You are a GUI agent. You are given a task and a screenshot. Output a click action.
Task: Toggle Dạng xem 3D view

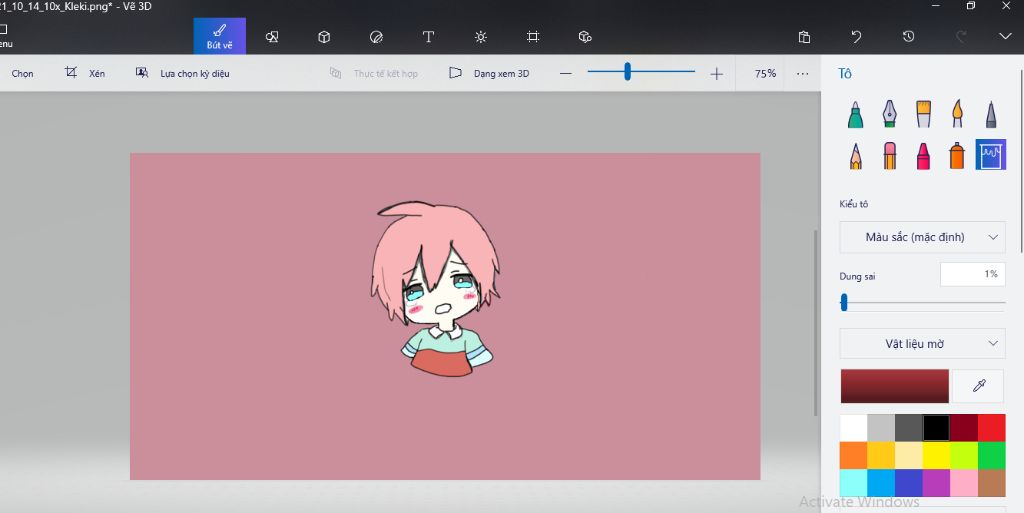coord(489,73)
